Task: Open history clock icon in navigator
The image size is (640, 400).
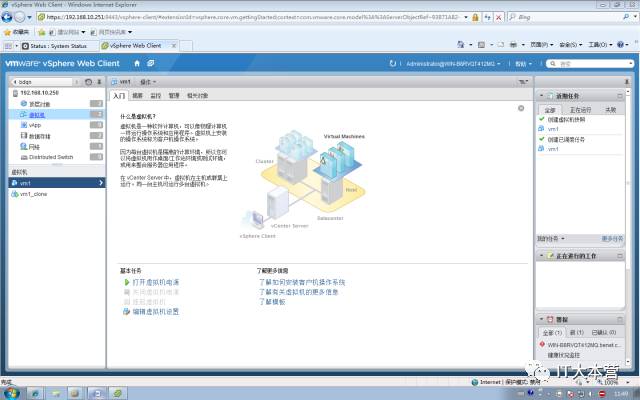Action: 89,82
